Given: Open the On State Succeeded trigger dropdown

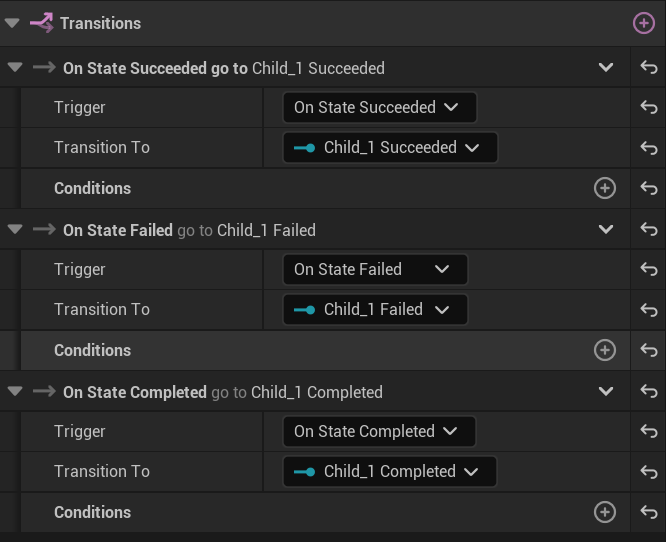Looking at the screenshot, I should pos(379,107).
